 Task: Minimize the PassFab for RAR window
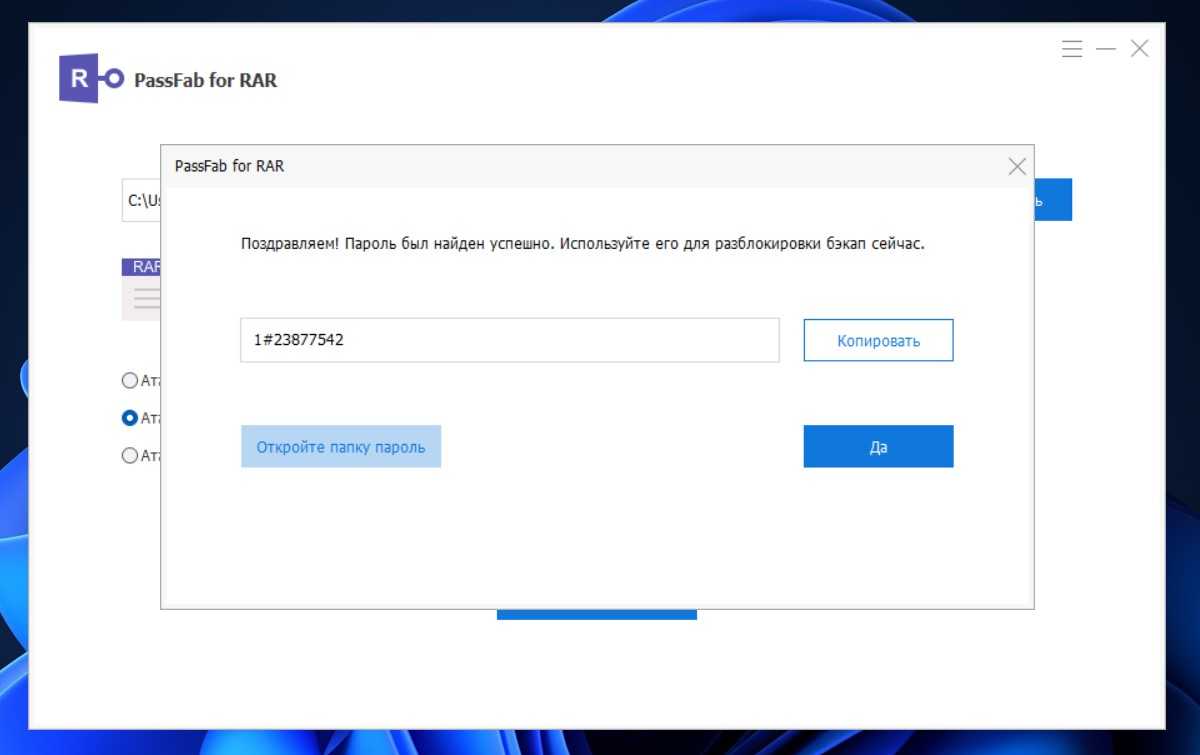[1105, 49]
